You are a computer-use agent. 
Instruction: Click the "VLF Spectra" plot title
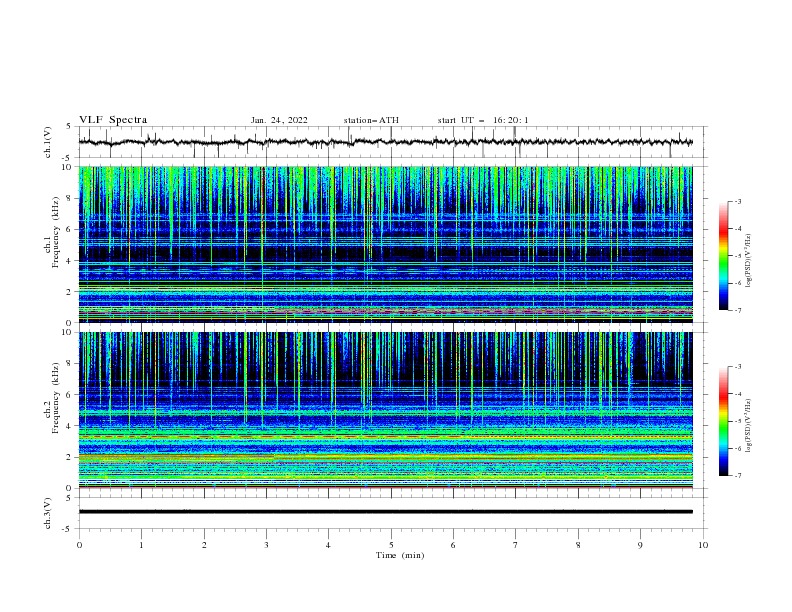coord(113,120)
